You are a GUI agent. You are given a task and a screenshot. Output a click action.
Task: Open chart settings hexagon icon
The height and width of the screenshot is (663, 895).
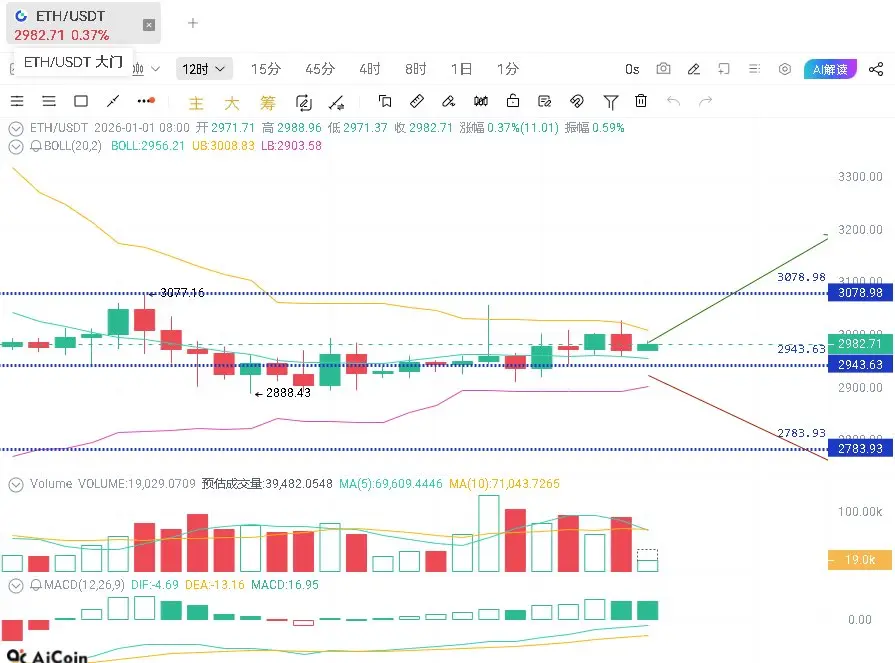coord(785,69)
